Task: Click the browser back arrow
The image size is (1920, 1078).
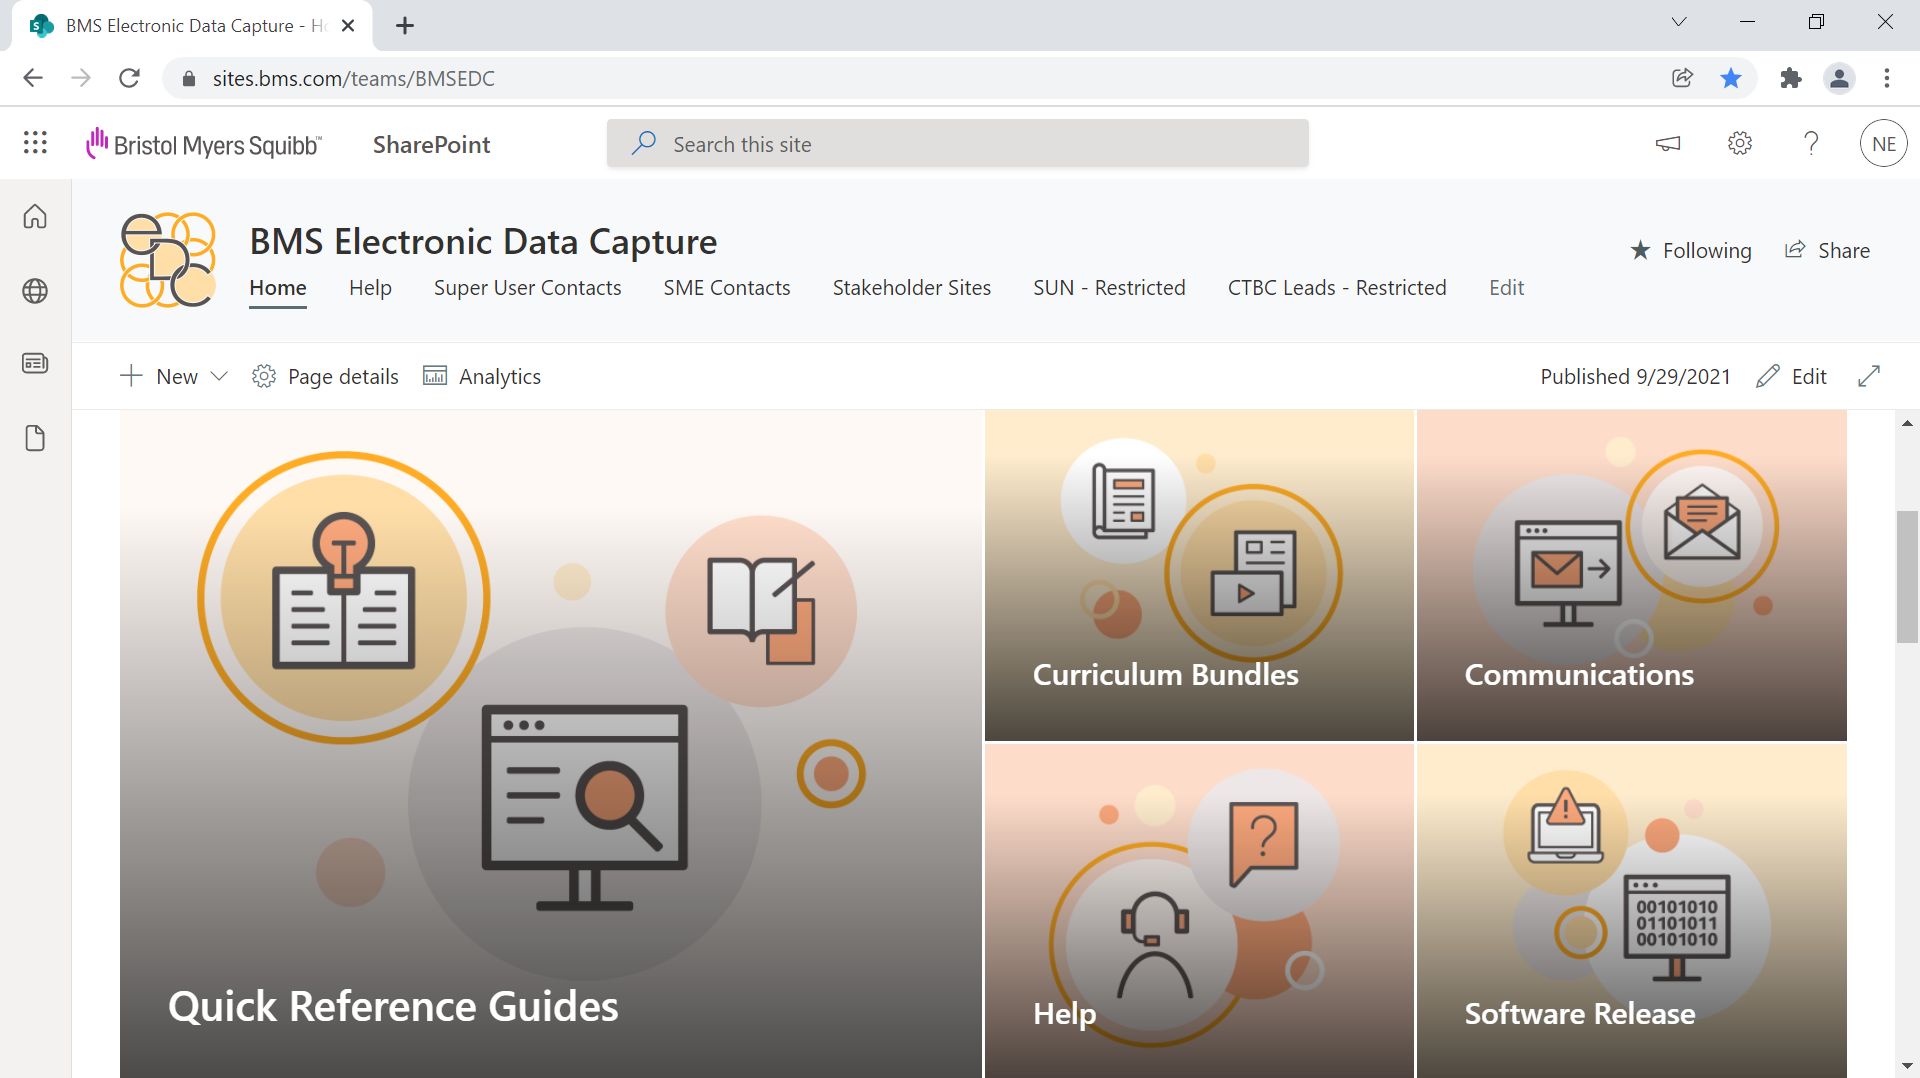Action: 33,78
